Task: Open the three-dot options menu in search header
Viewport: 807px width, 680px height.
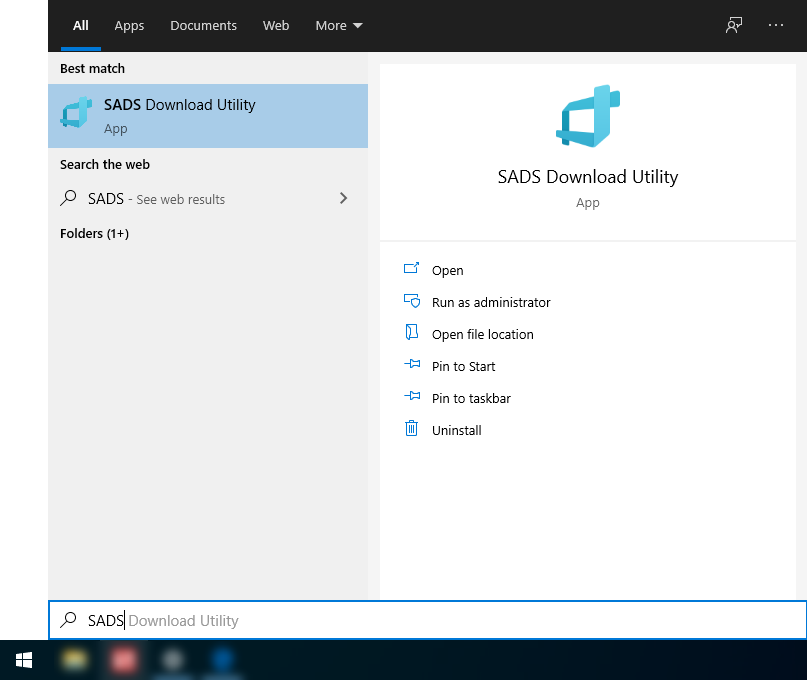Action: point(776,25)
